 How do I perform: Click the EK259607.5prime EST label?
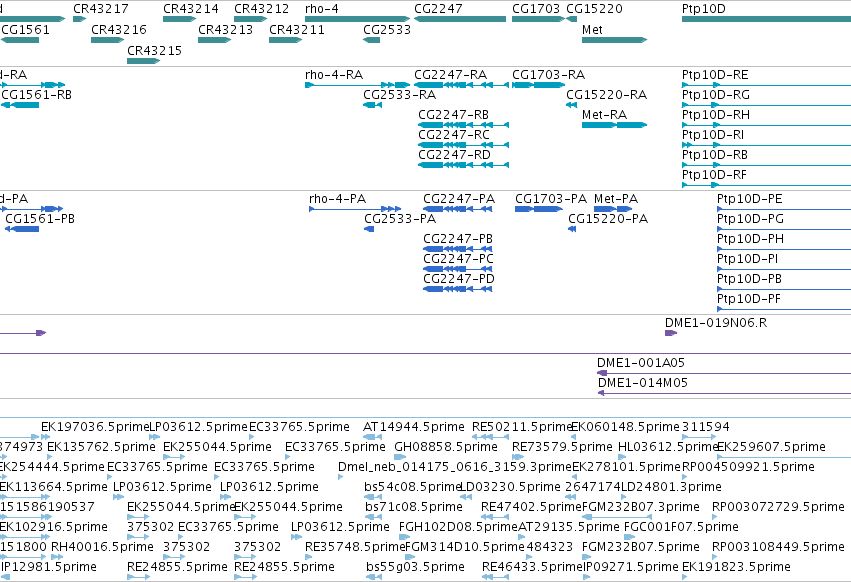771,447
